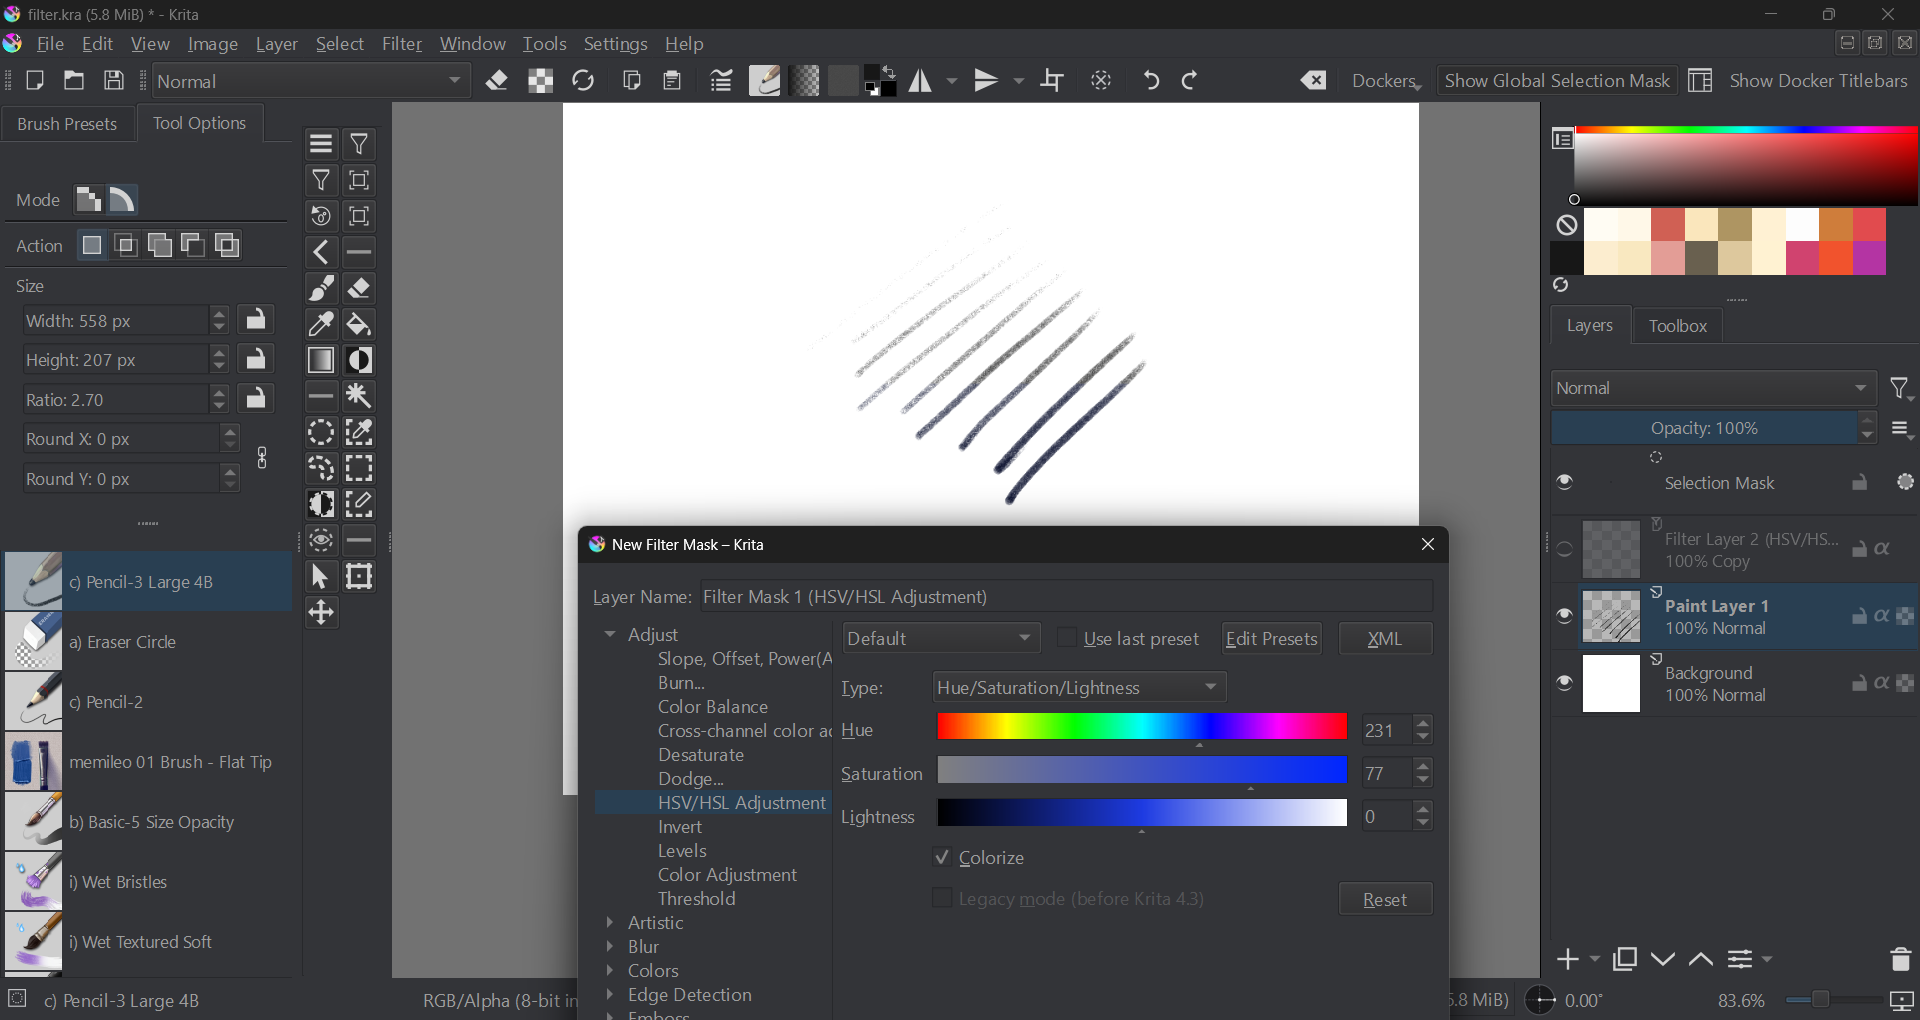Expand the Artistic filter category
The image size is (1920, 1020).
[x=610, y=923]
